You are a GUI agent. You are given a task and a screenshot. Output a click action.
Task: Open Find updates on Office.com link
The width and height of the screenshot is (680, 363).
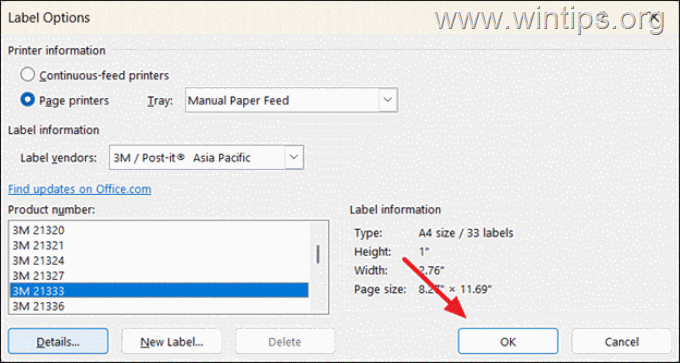click(x=79, y=189)
